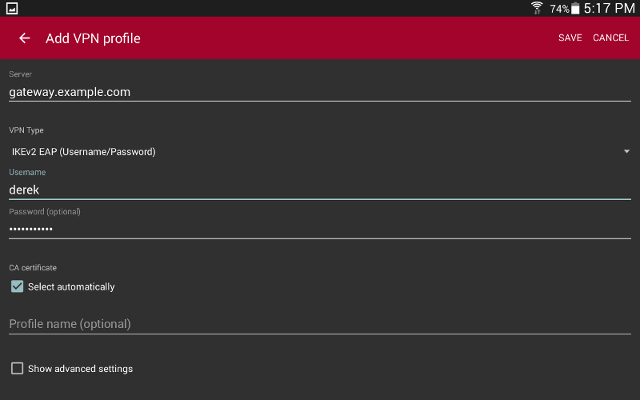
Task: Tap the Select automatically label
Action: [x=71, y=287]
